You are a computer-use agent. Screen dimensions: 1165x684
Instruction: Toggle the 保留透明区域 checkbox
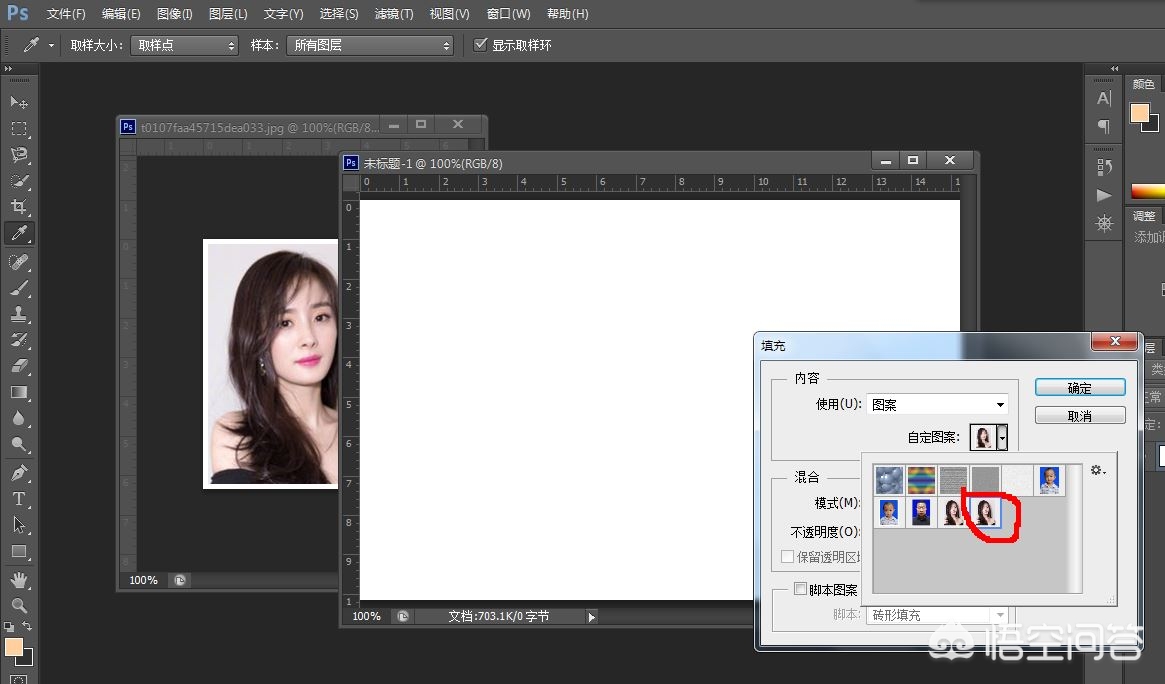[787, 556]
